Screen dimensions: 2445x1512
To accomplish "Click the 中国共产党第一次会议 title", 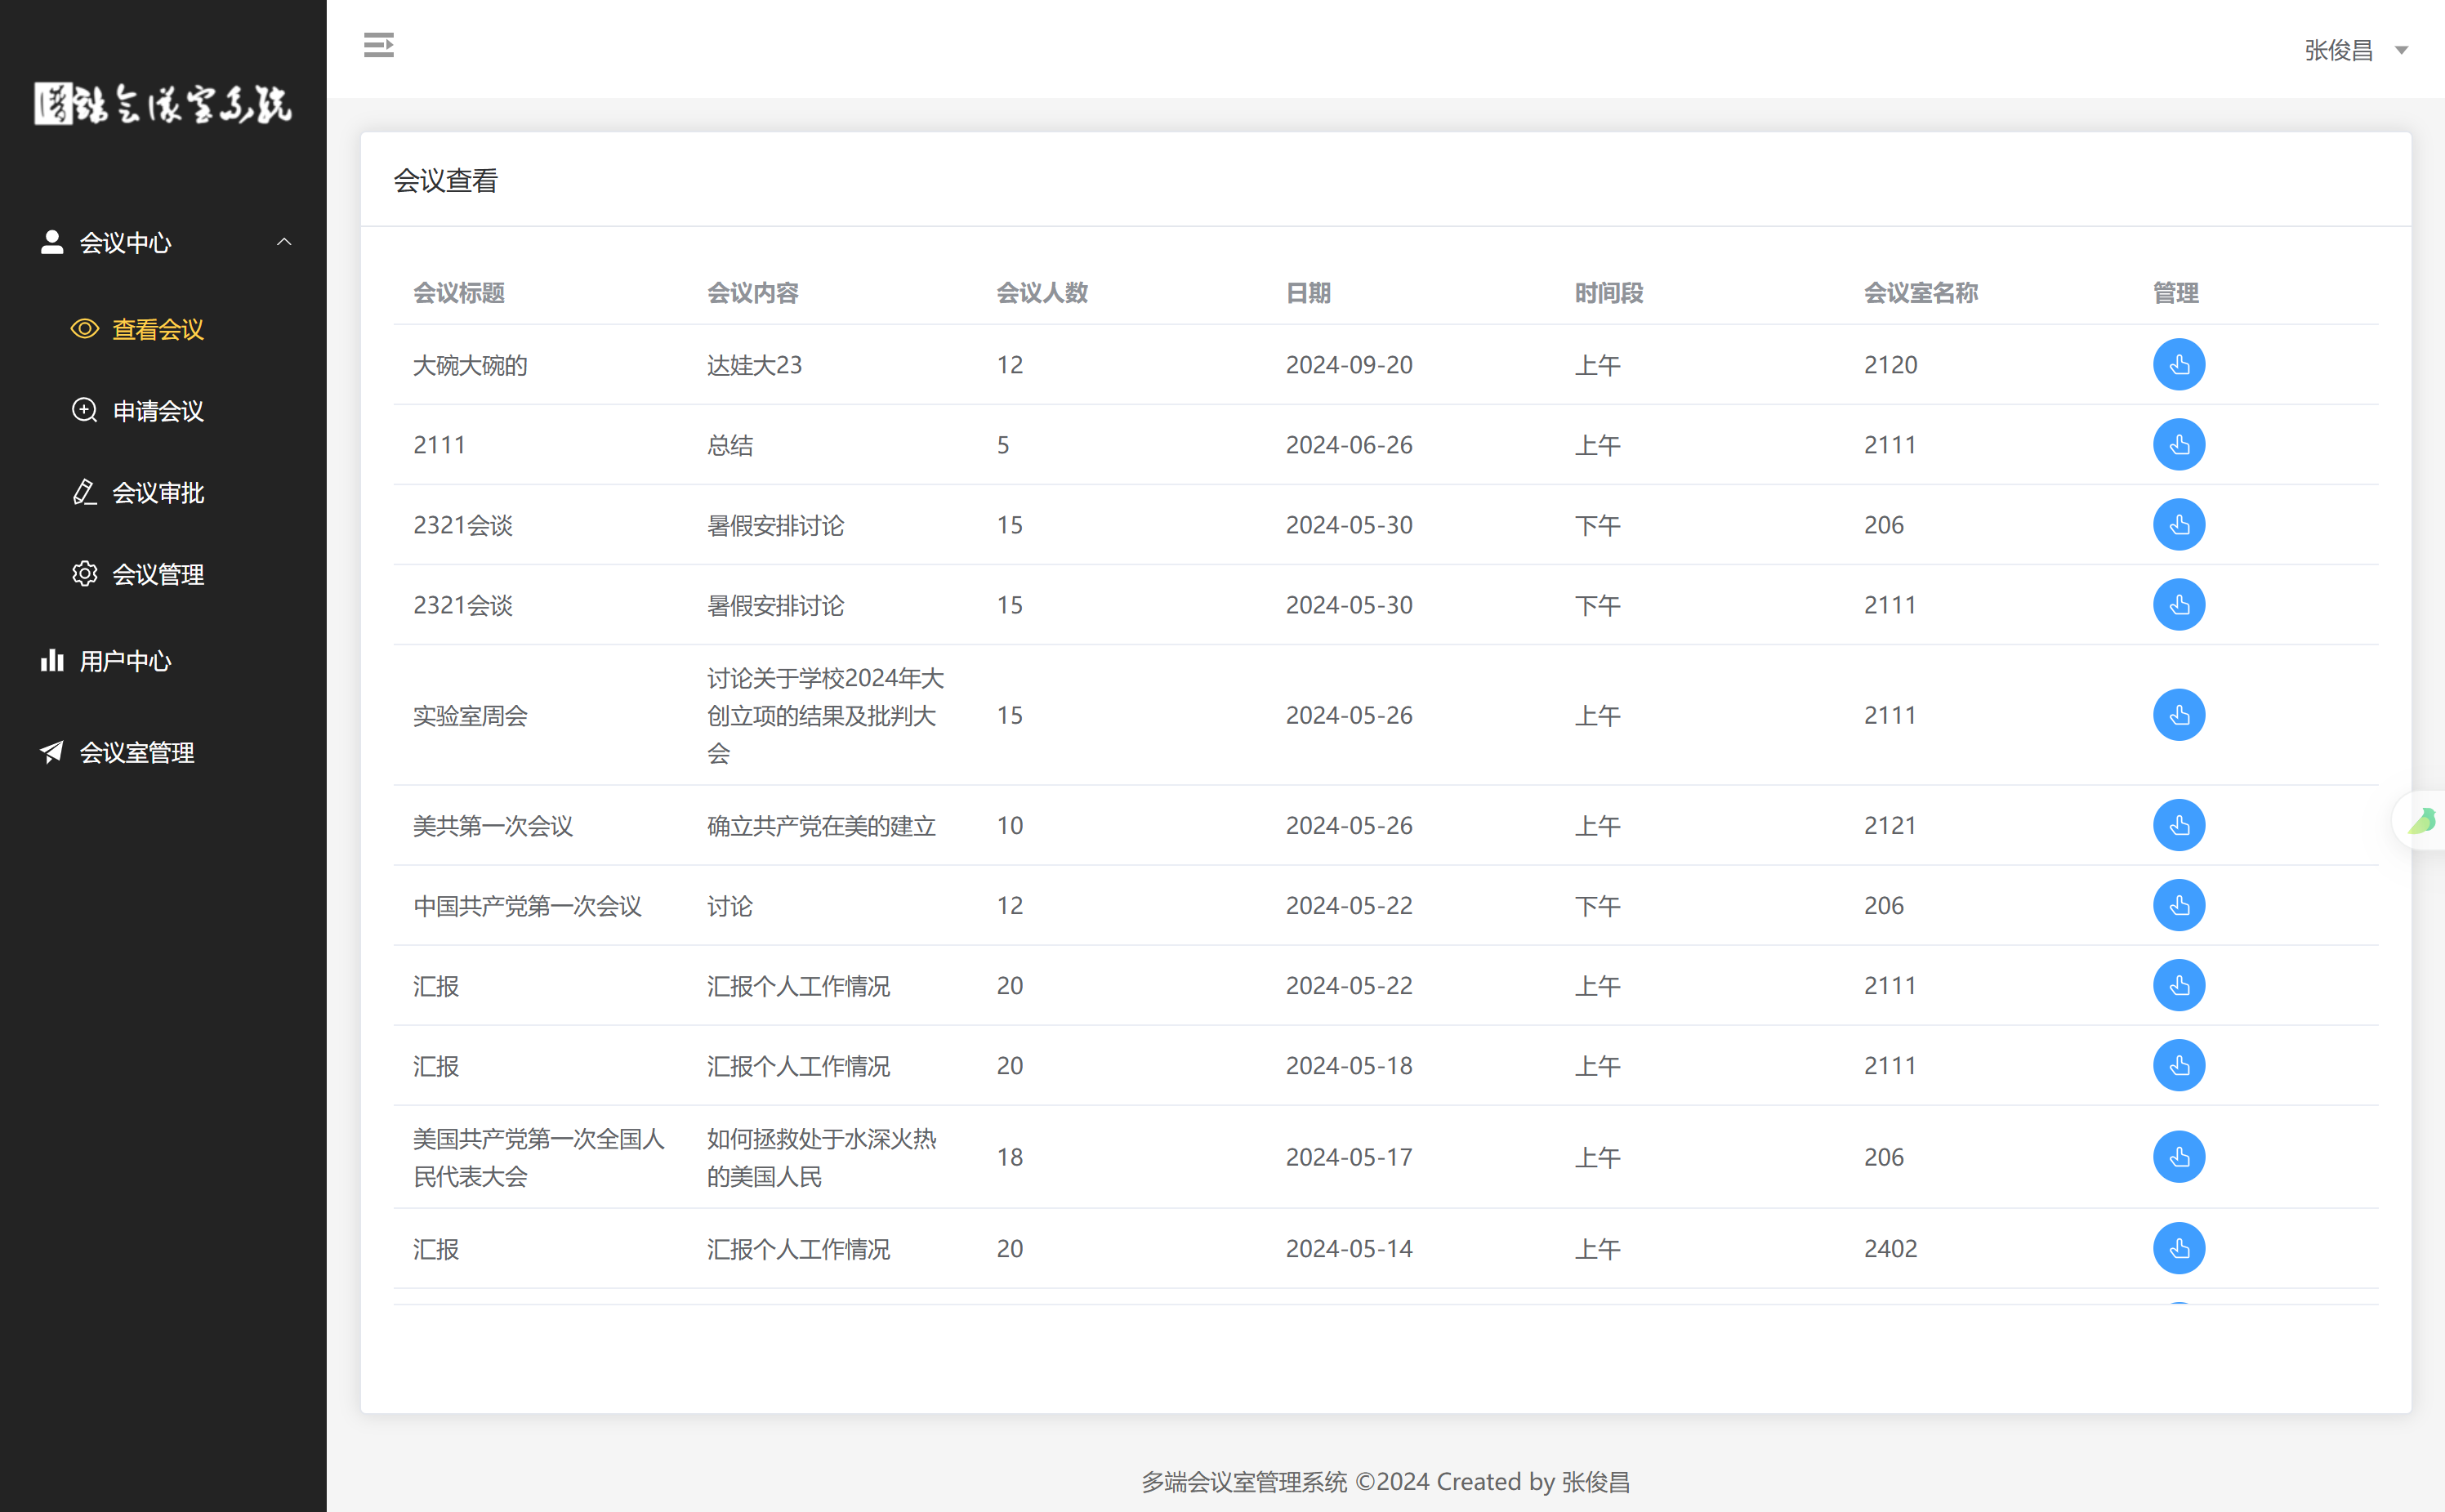I will click(x=527, y=906).
